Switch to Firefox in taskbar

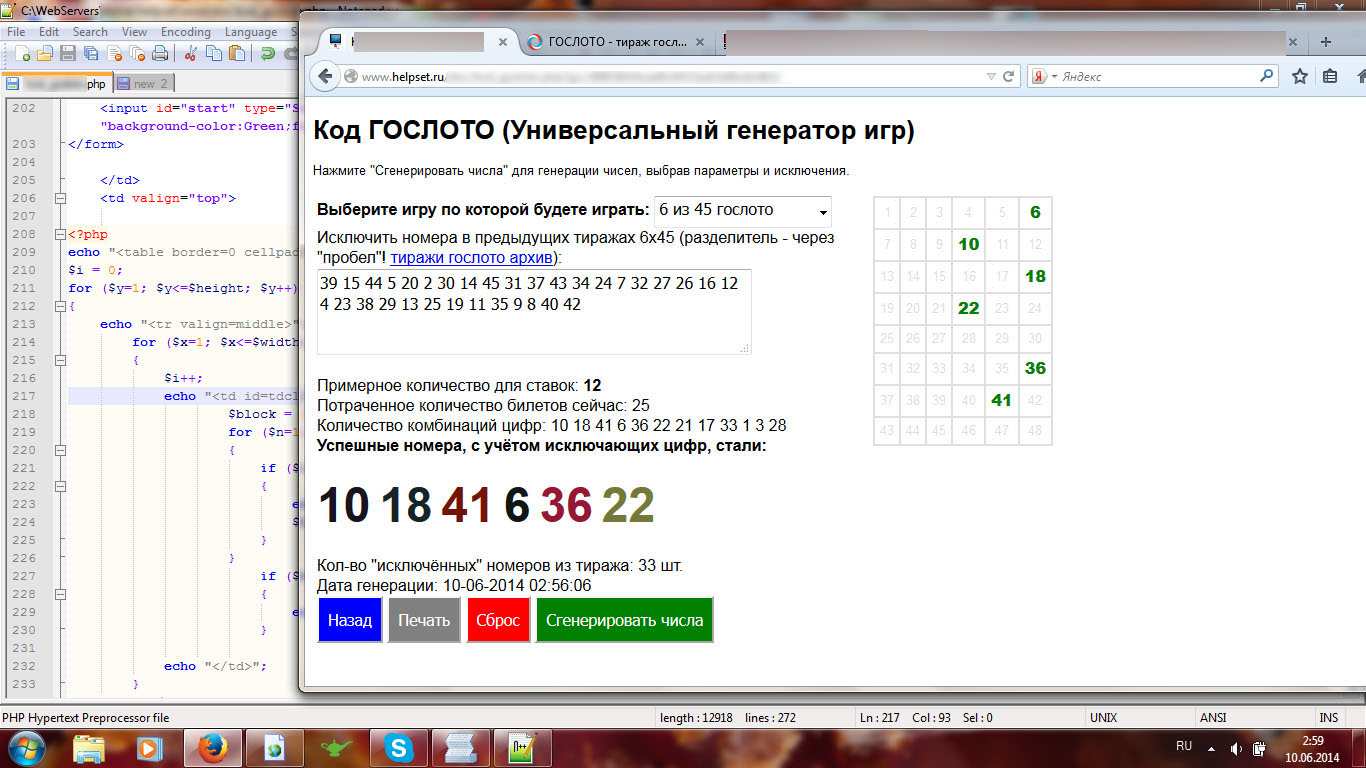click(213, 748)
